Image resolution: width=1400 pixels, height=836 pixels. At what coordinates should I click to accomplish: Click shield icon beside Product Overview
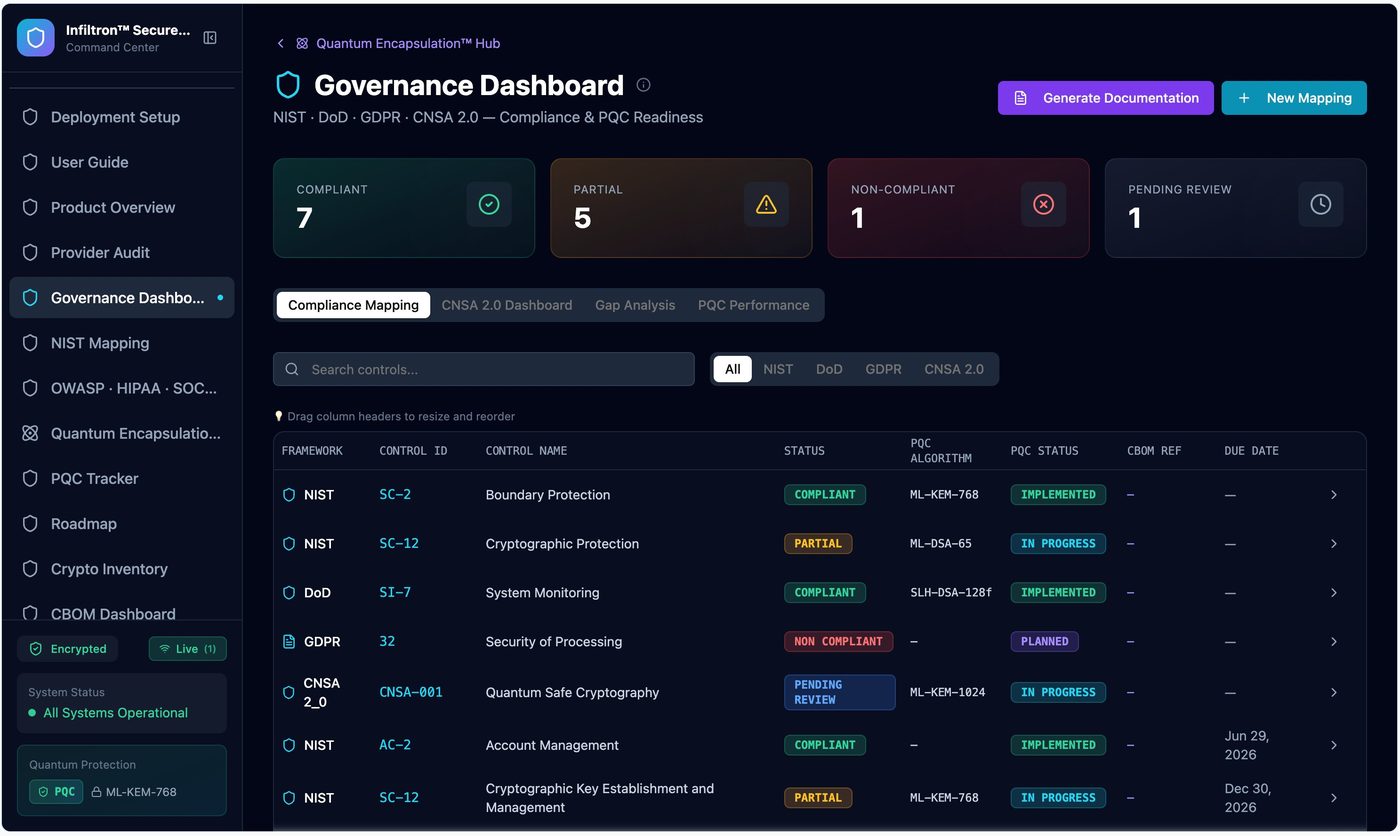pos(30,207)
